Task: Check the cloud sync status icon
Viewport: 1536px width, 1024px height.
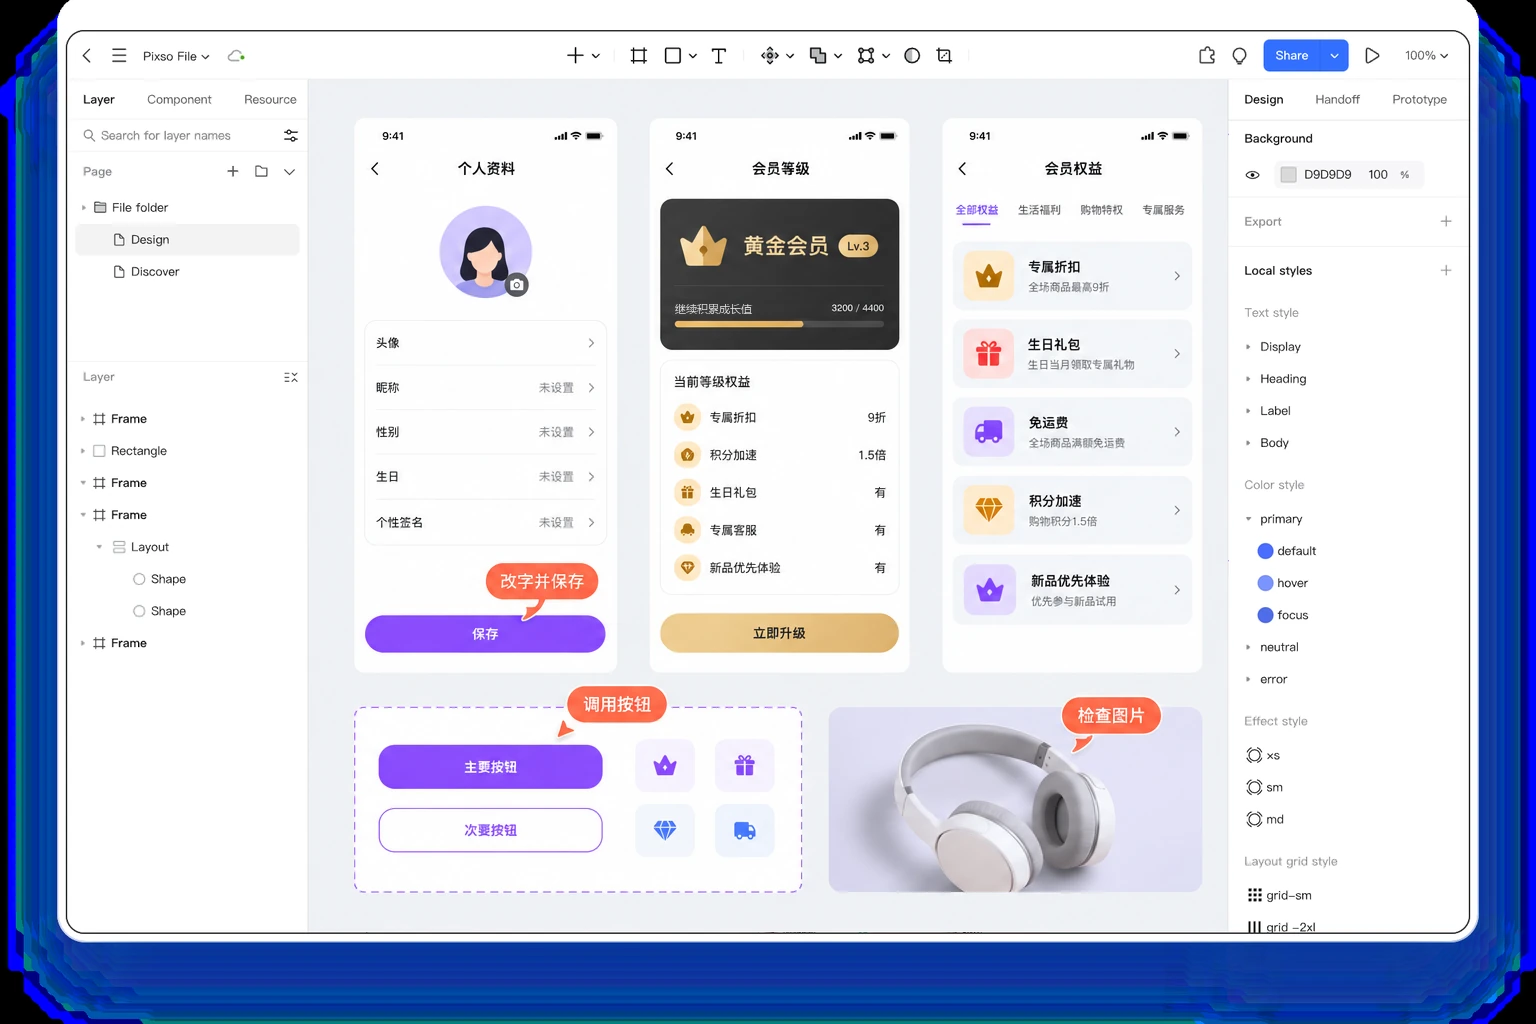Action: [236, 56]
